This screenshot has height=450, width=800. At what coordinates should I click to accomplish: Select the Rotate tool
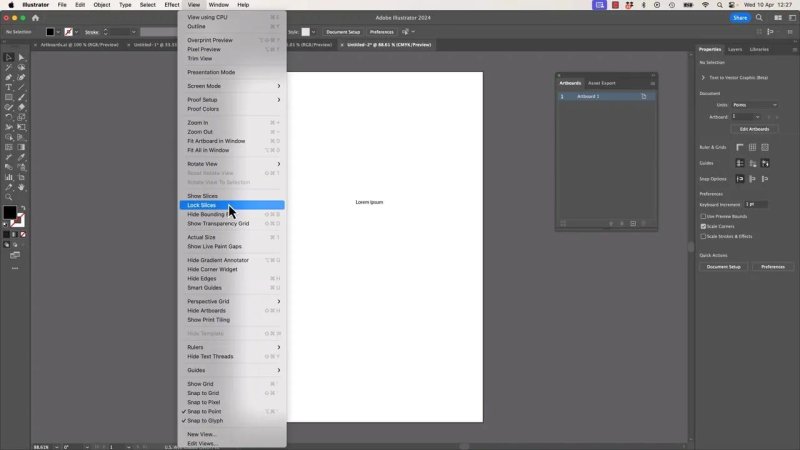[x=8, y=117]
